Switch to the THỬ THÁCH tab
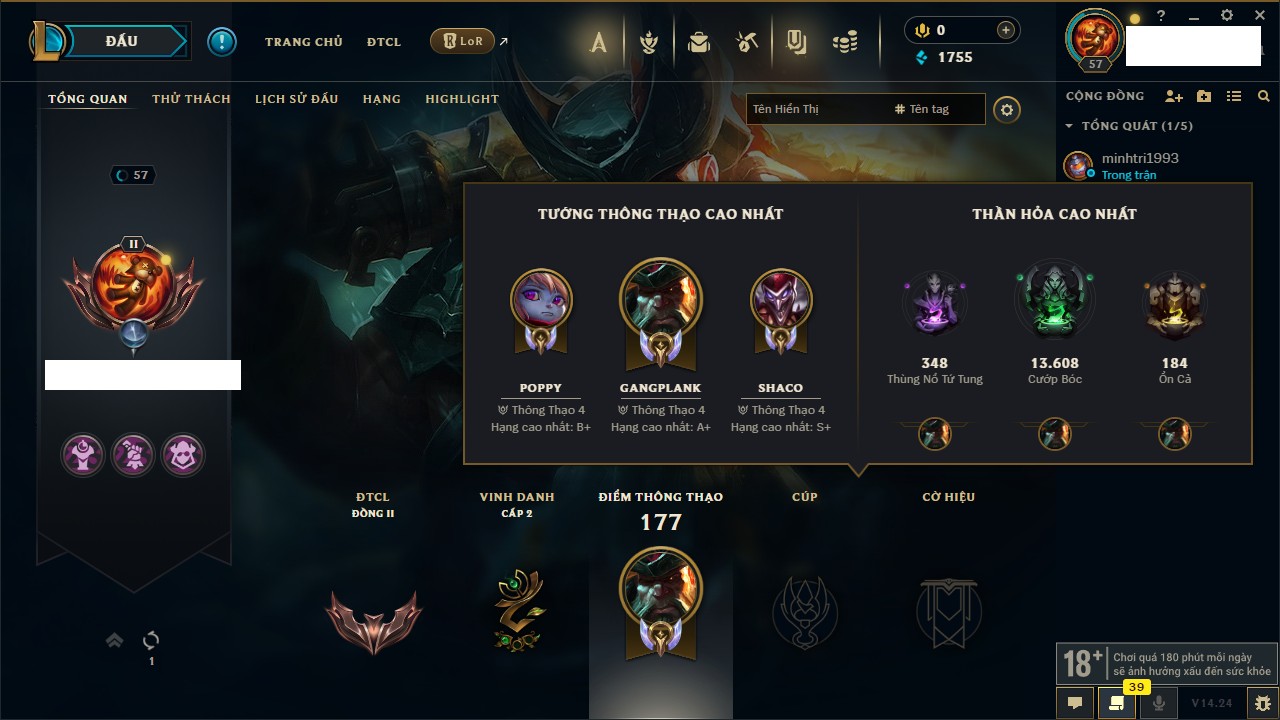The width and height of the screenshot is (1280, 720). pyautogui.click(x=191, y=99)
